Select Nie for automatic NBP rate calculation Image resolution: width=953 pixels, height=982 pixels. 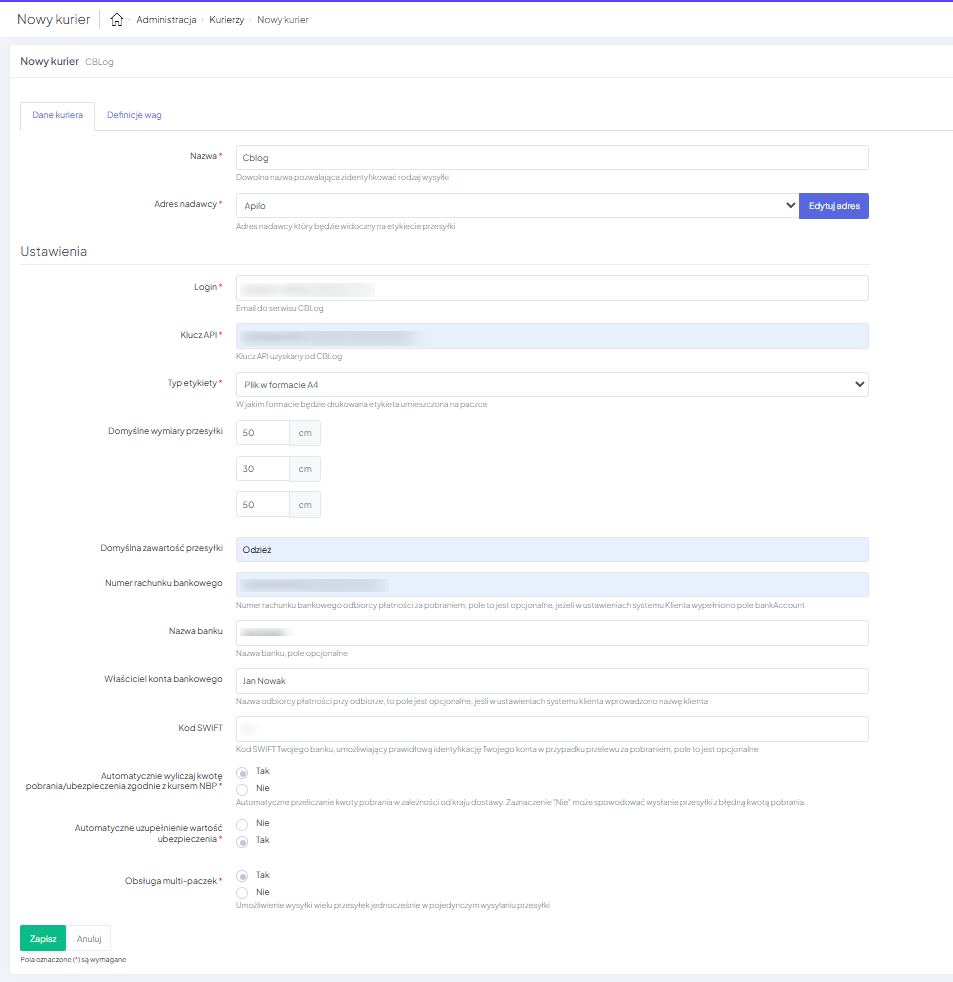click(x=242, y=789)
